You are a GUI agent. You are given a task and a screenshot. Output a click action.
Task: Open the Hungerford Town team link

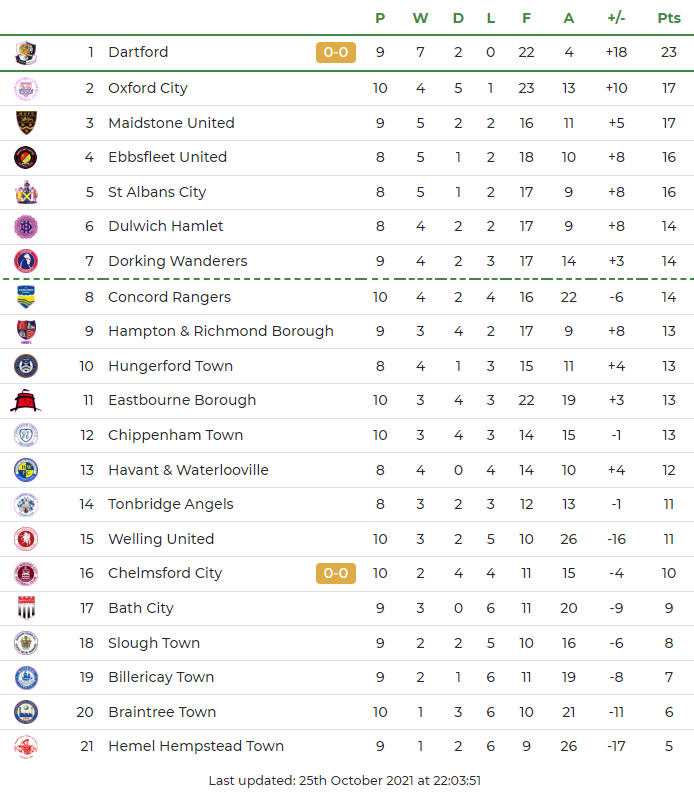(x=170, y=366)
